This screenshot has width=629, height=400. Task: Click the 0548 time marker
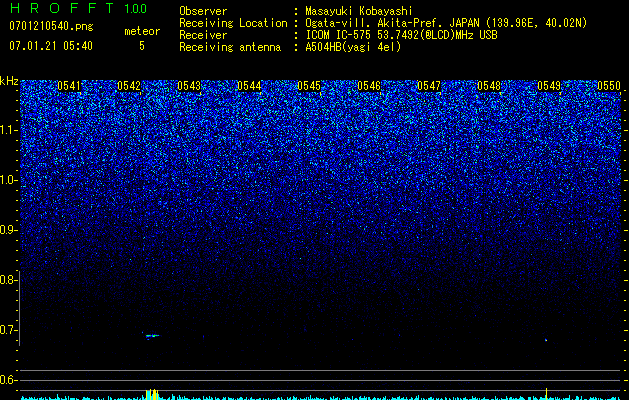(x=489, y=86)
